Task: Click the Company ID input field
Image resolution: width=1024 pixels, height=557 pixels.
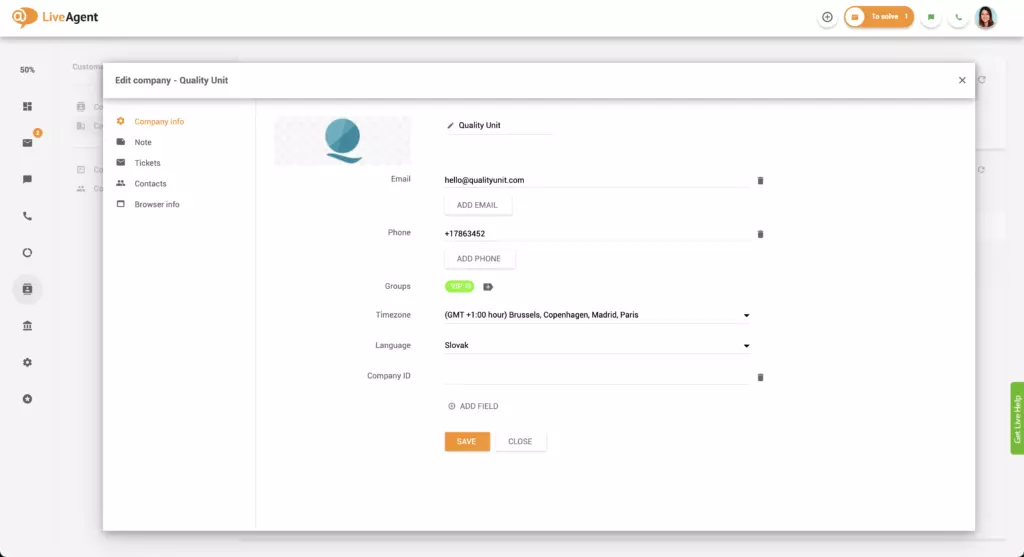Action: click(x=596, y=376)
